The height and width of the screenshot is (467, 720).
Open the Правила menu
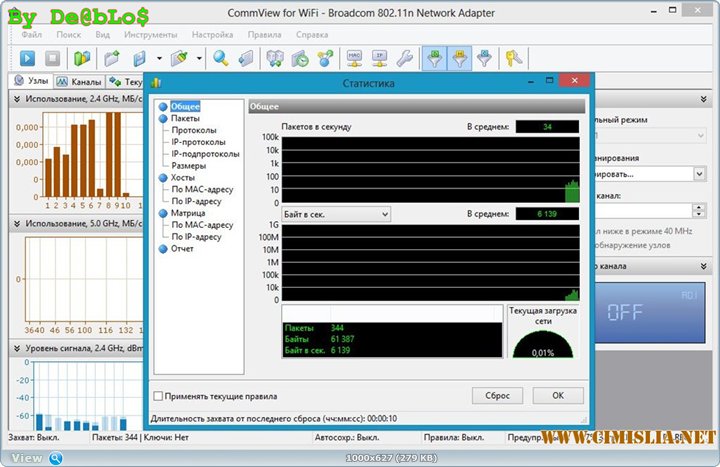(x=264, y=34)
